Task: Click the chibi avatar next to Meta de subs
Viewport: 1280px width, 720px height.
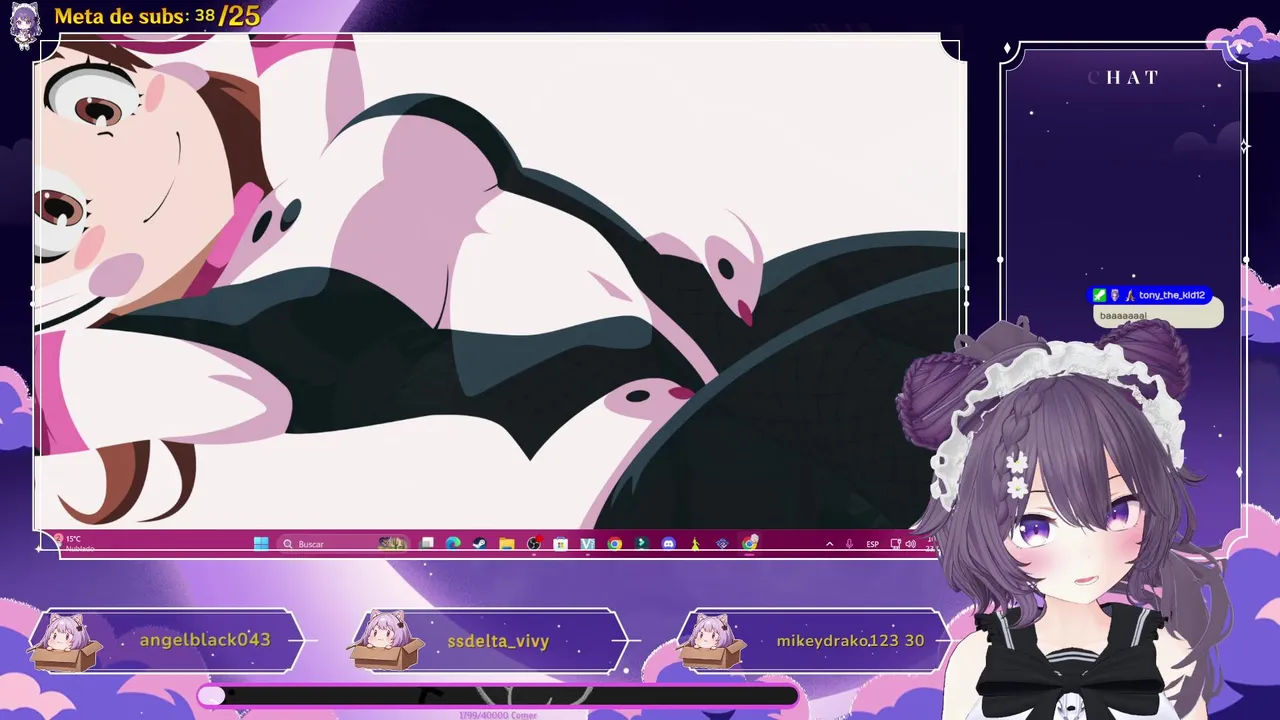Action: tap(24, 24)
